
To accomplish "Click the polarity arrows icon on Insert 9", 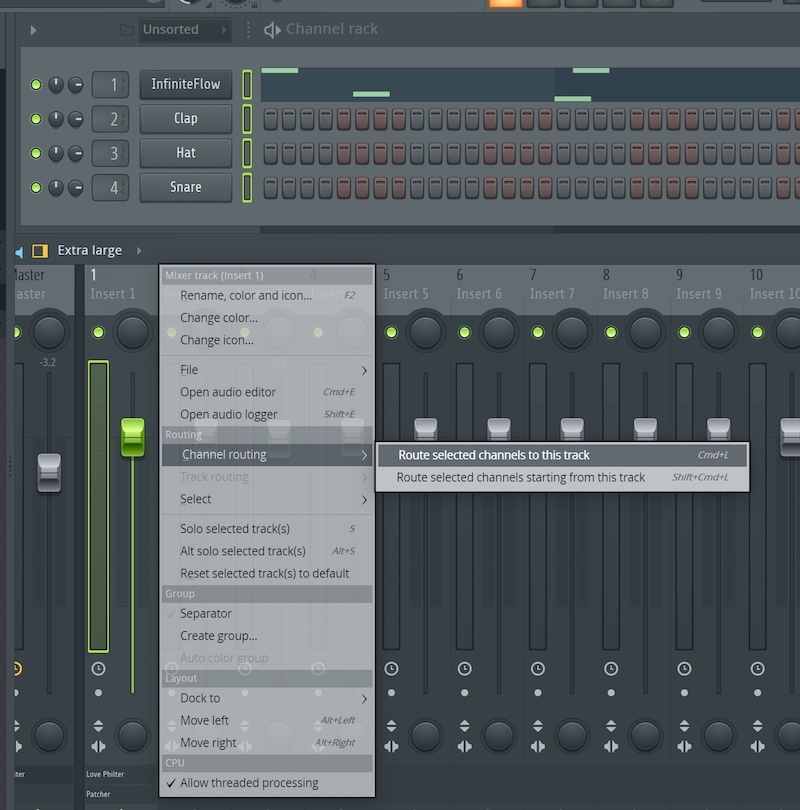I will pyautogui.click(x=683, y=727).
